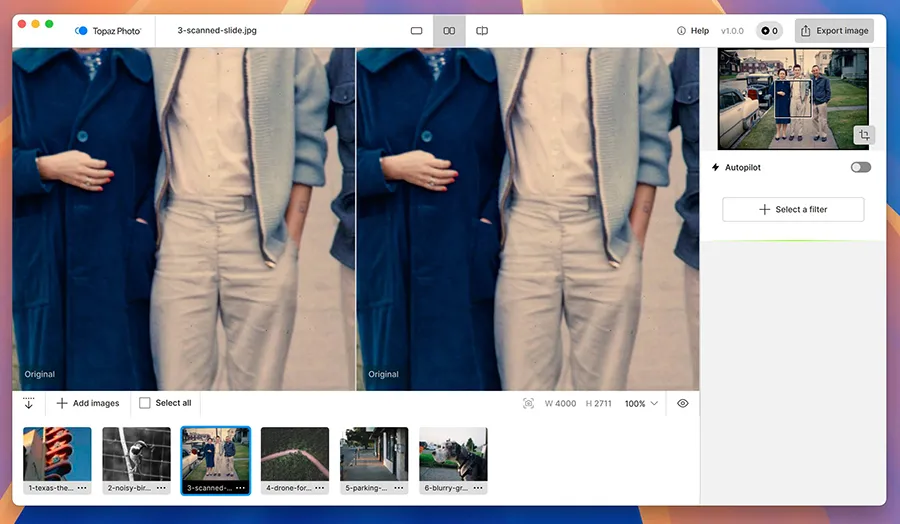Click the Export image button
Screen dimensions: 900x524
(834, 31)
